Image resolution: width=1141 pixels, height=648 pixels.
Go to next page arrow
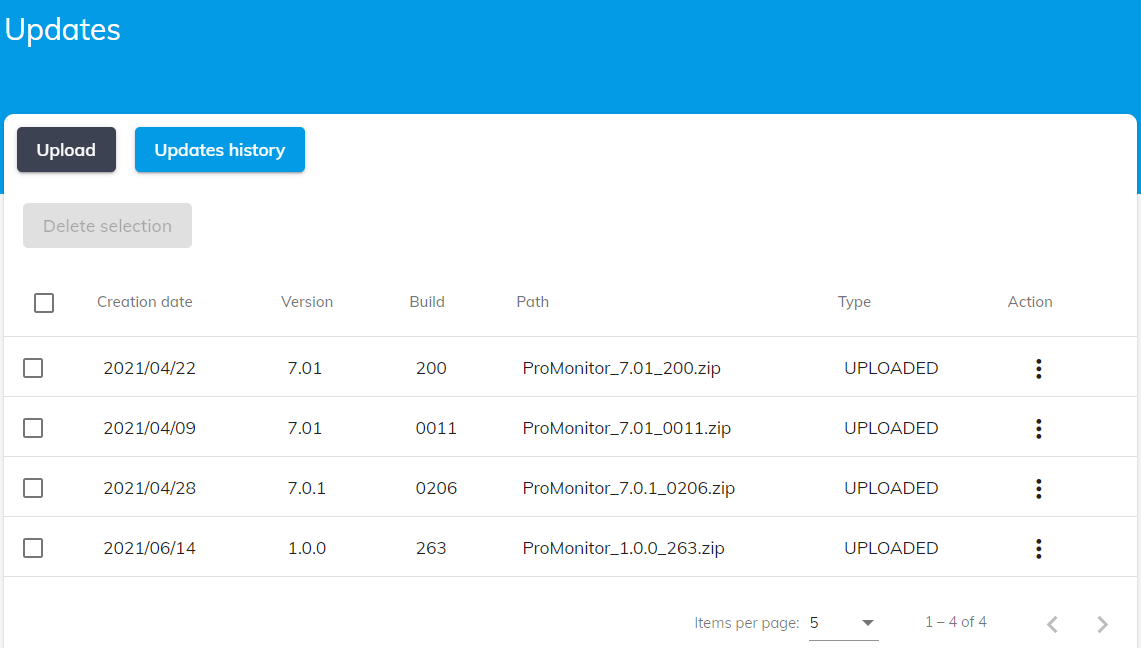pos(1102,624)
